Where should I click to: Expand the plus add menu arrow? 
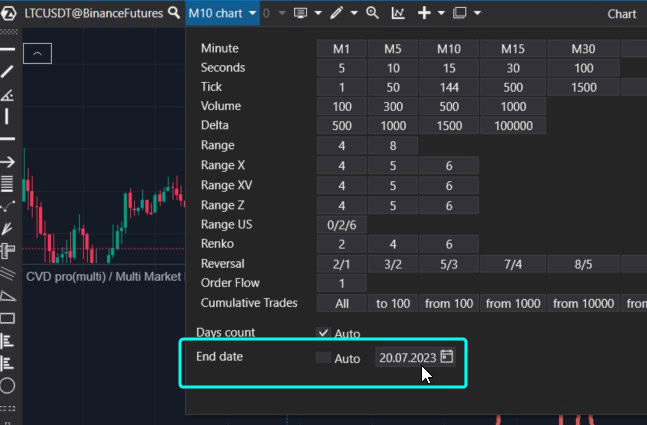440,14
